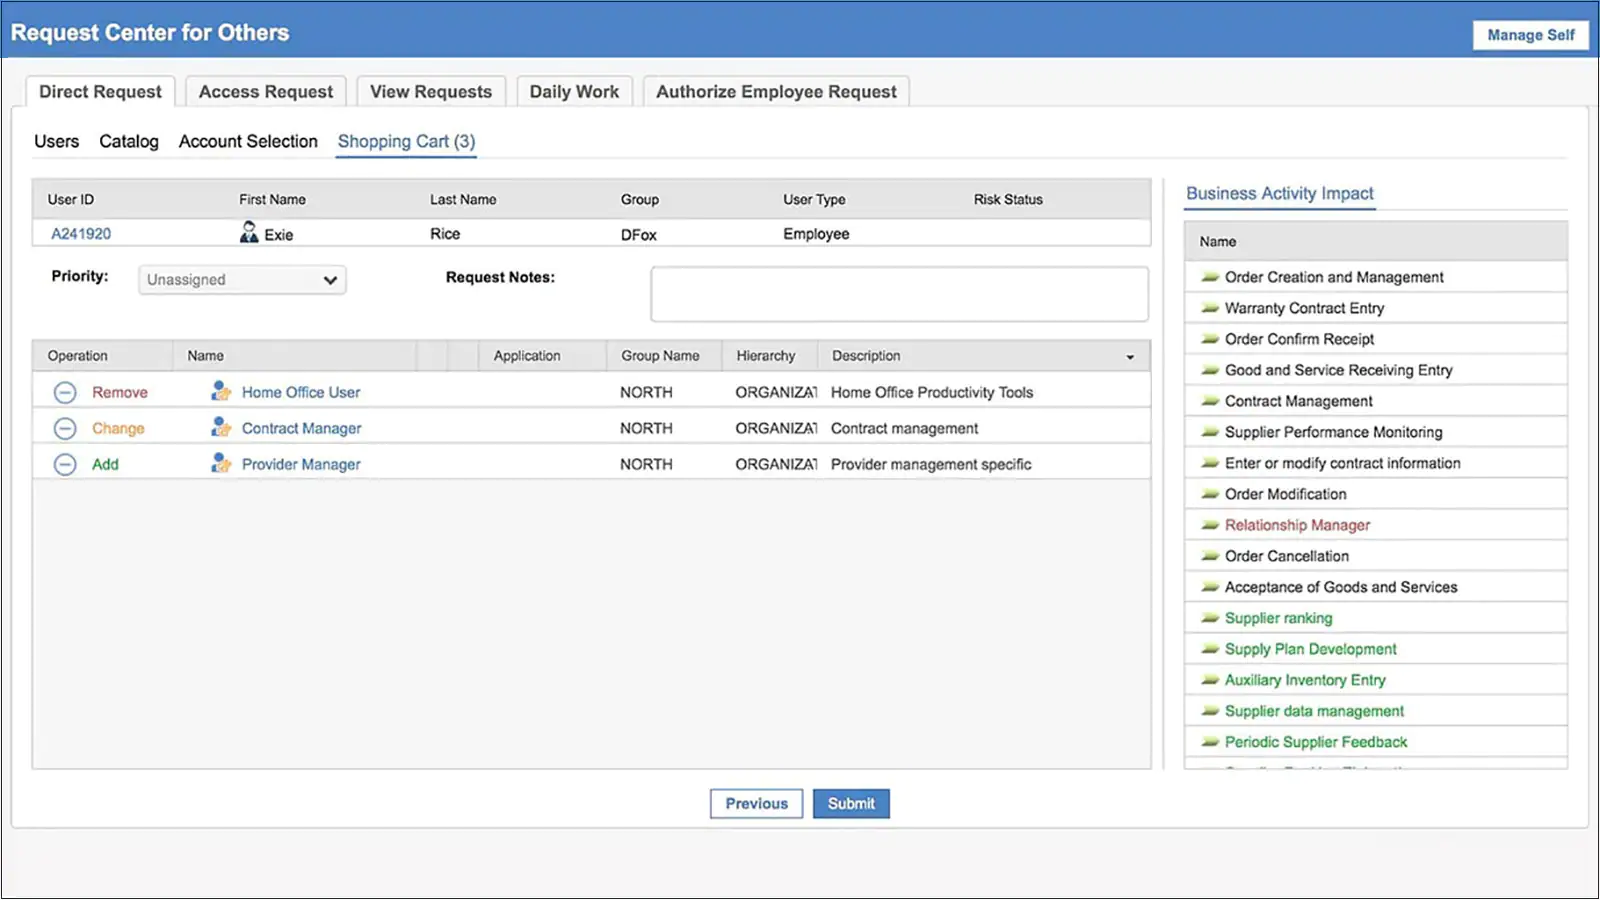
Task: Click the Employee user type cell
Action: click(816, 234)
